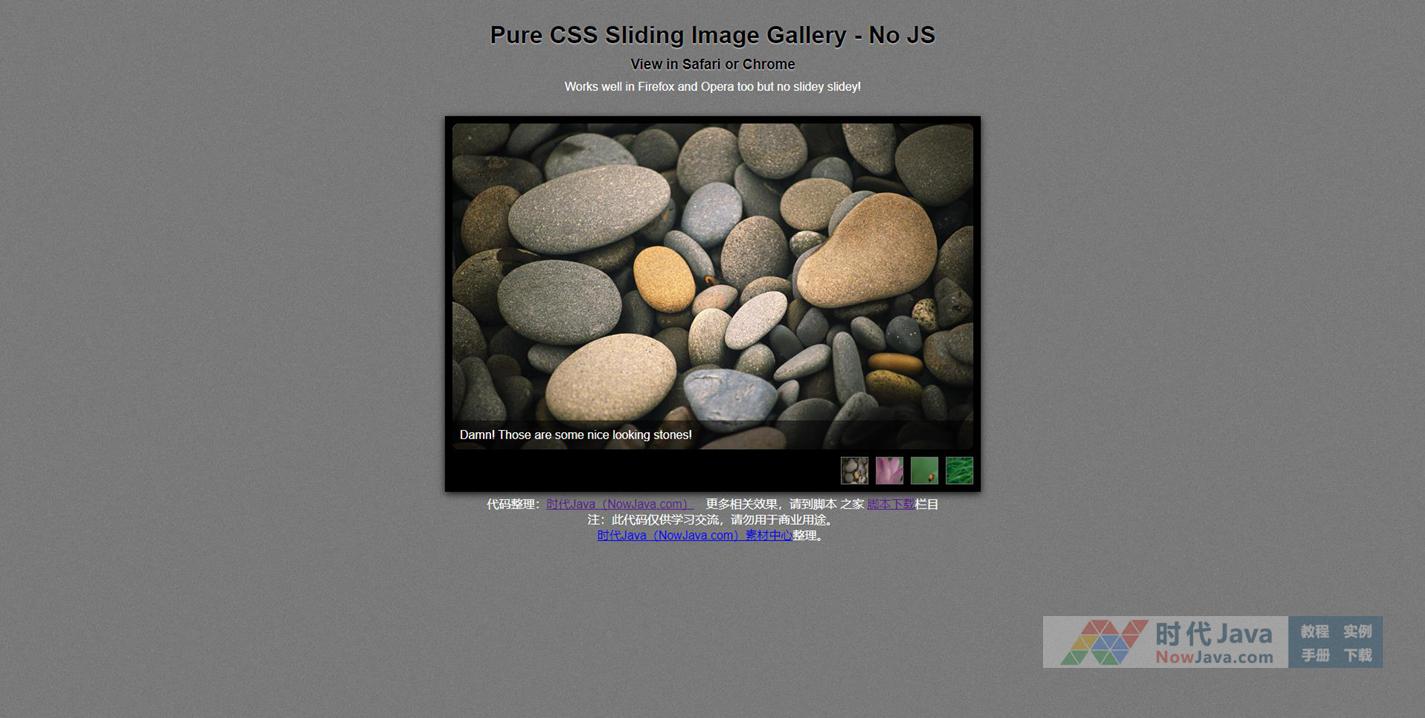The width and height of the screenshot is (1425, 718).
Task: Click the 注：此代码仅供学习交流 notice line
Action: 712,520
